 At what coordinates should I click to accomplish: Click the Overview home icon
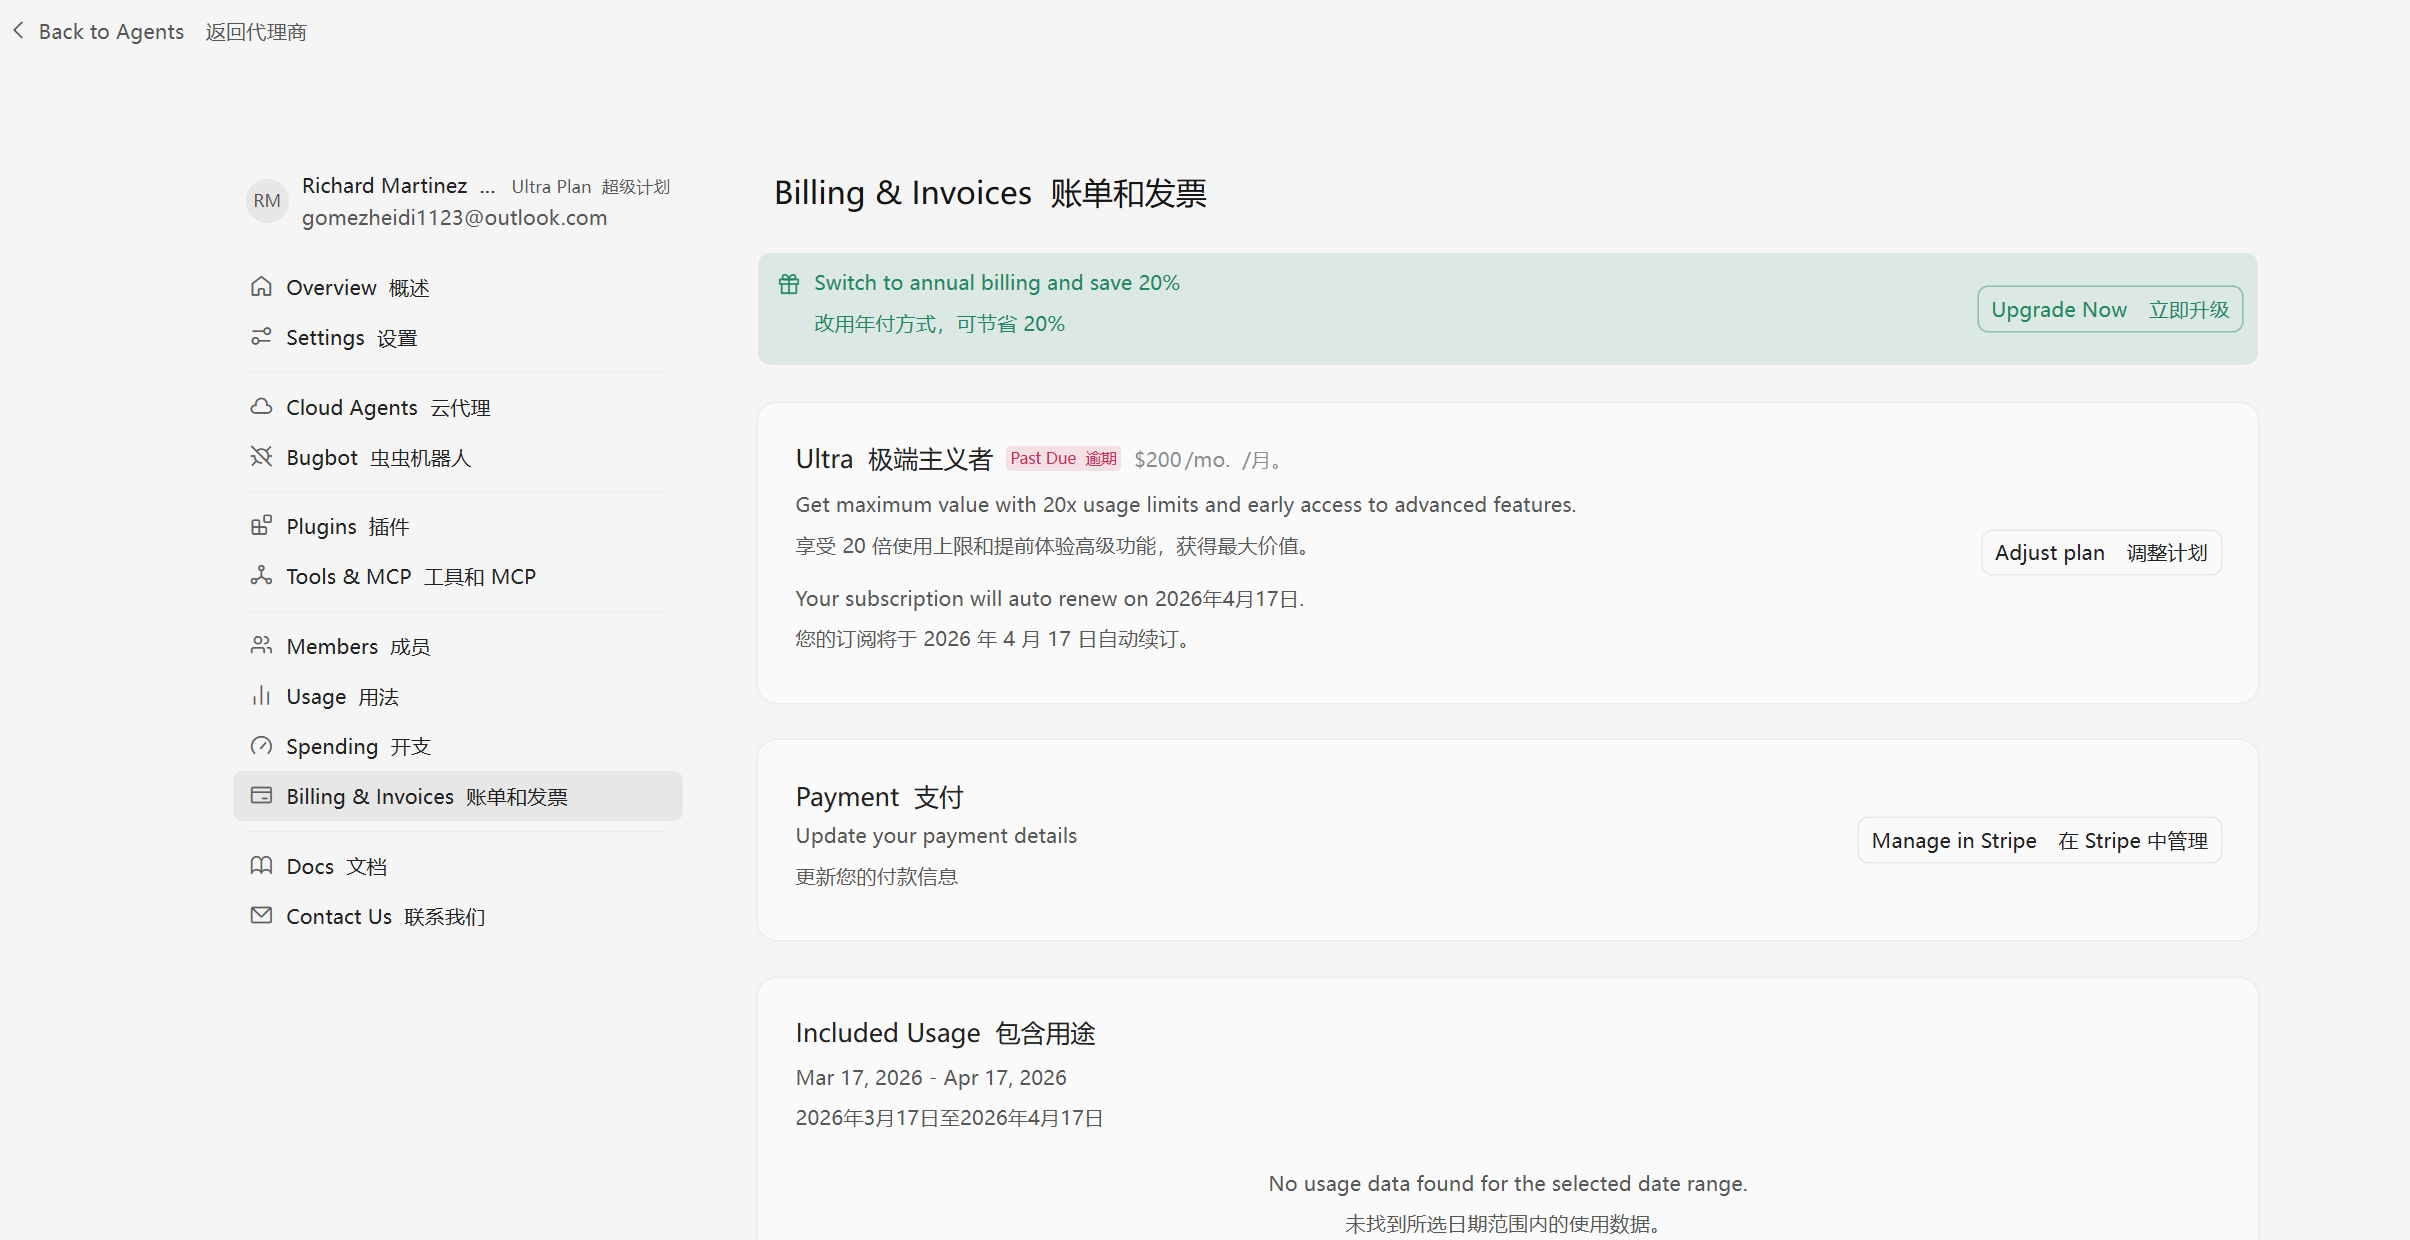[x=261, y=287]
